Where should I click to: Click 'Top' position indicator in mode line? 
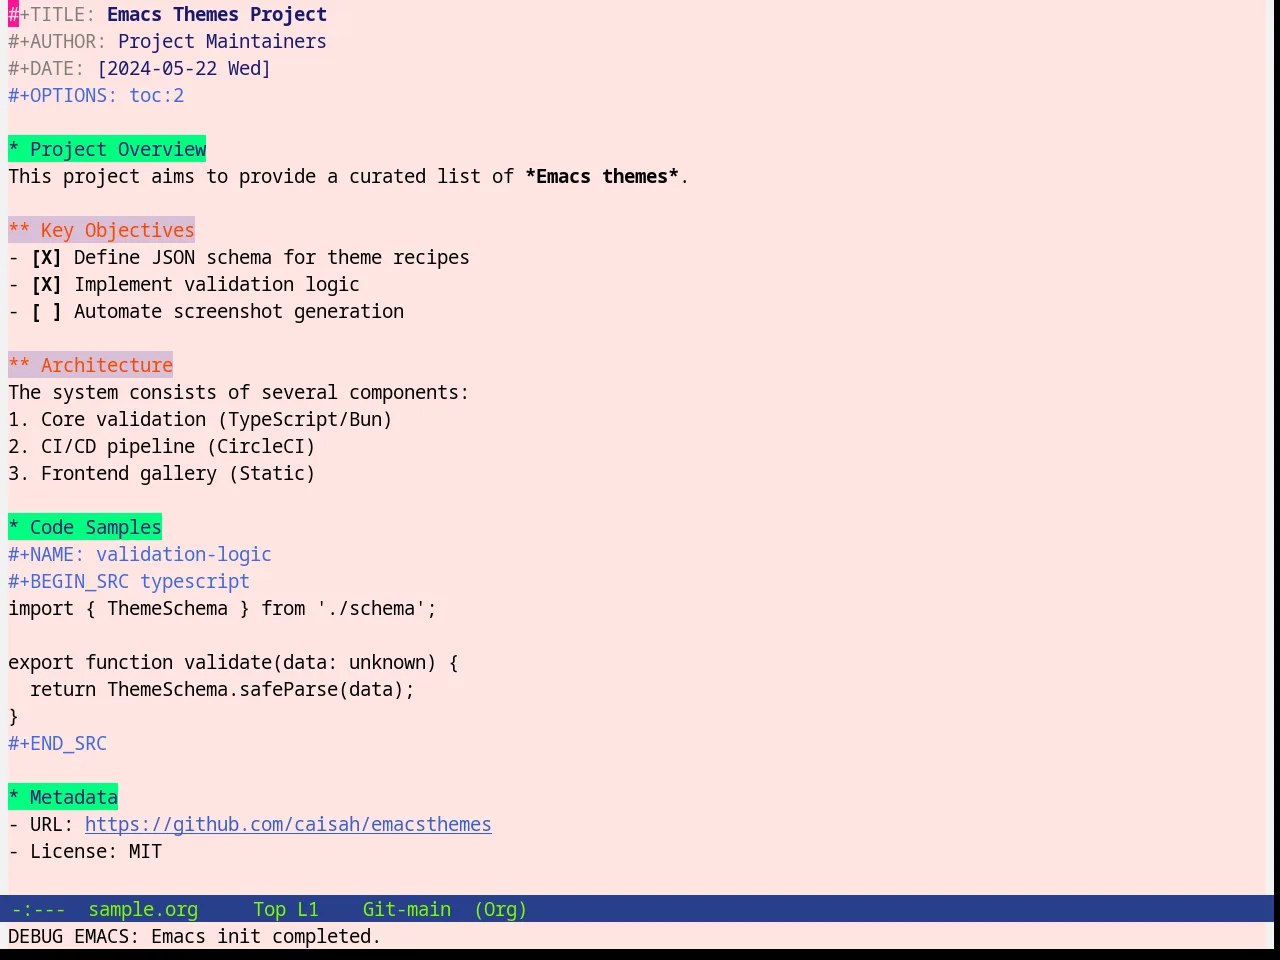tap(269, 909)
